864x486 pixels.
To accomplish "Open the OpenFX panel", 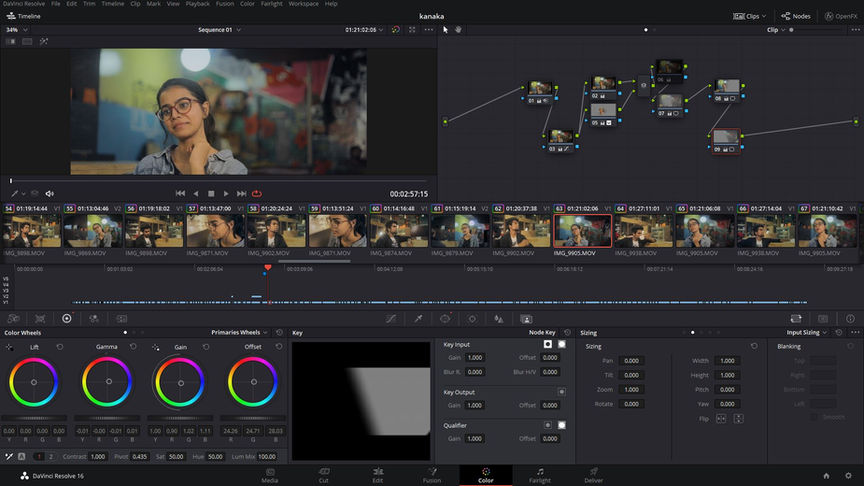I will point(840,16).
